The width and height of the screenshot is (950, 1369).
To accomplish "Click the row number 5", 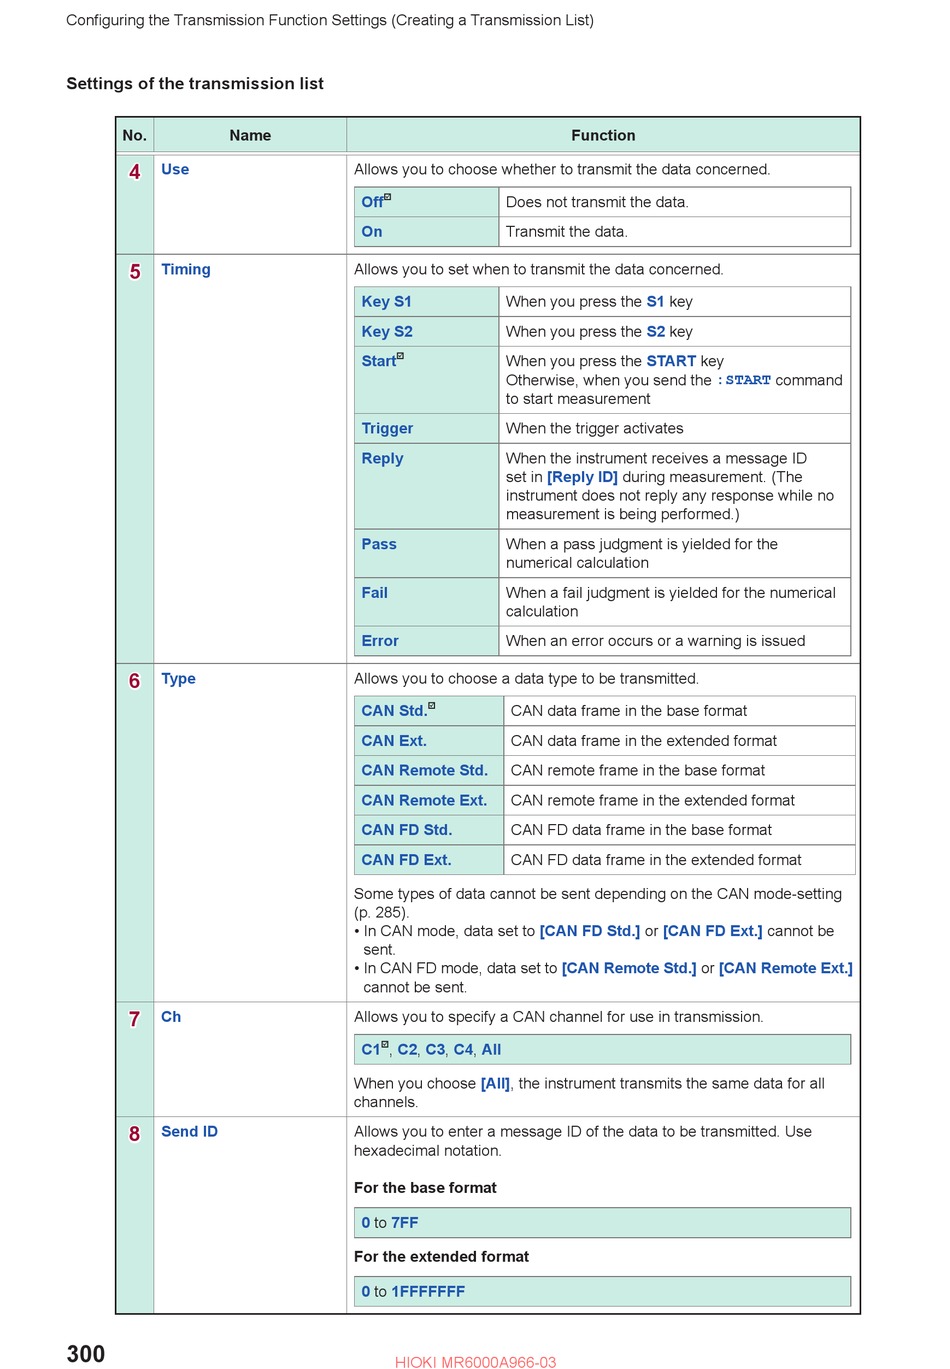I will coord(135,272).
